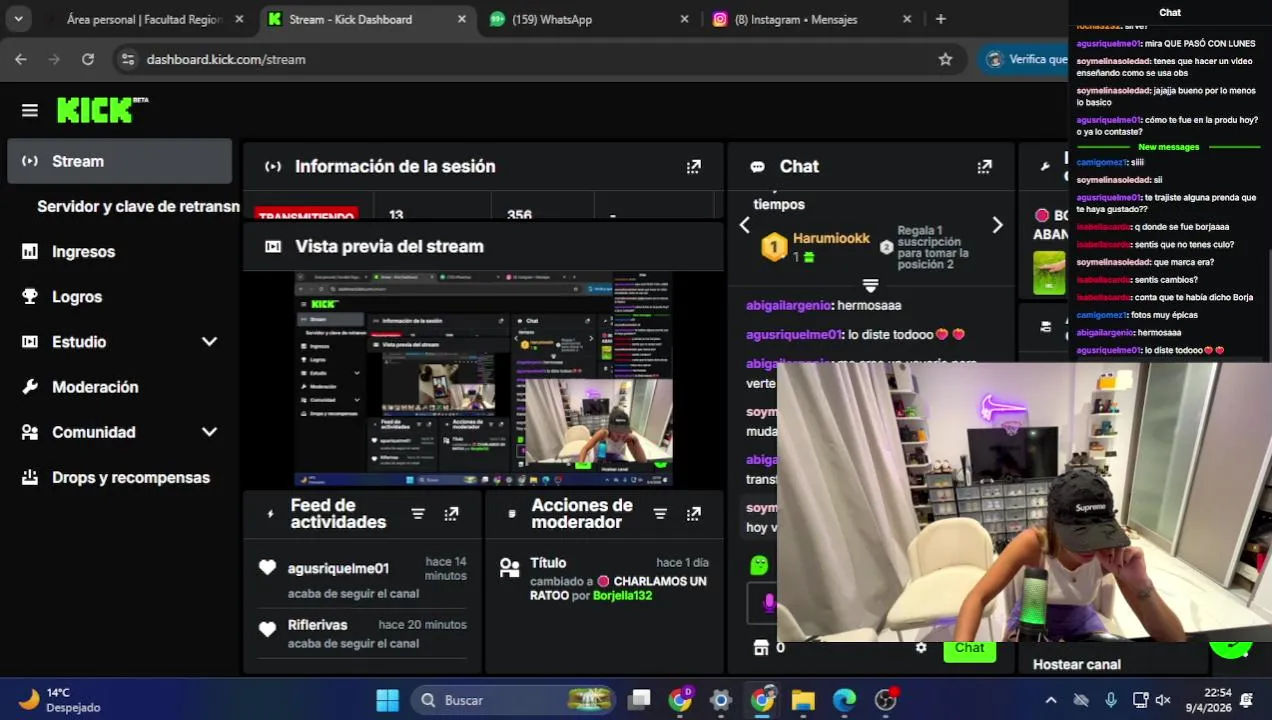
Task: Click "New messages" divider in popout Chat
Action: (x=1168, y=147)
